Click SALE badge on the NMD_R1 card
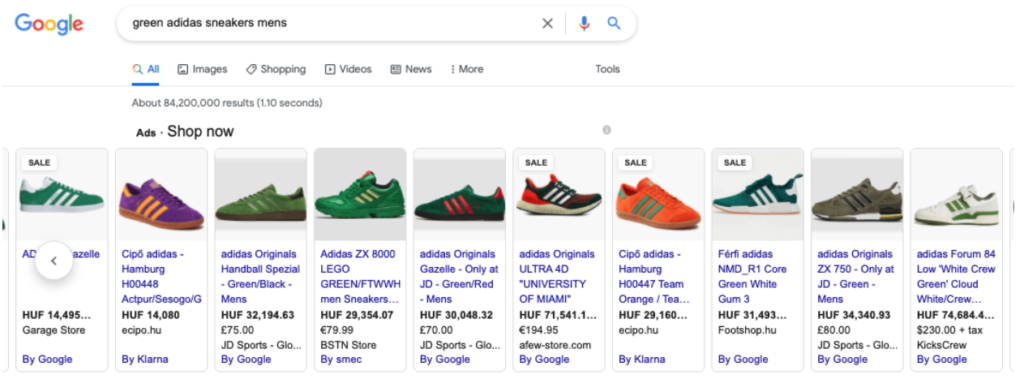Screen dimensions: 1024x379 (735, 163)
